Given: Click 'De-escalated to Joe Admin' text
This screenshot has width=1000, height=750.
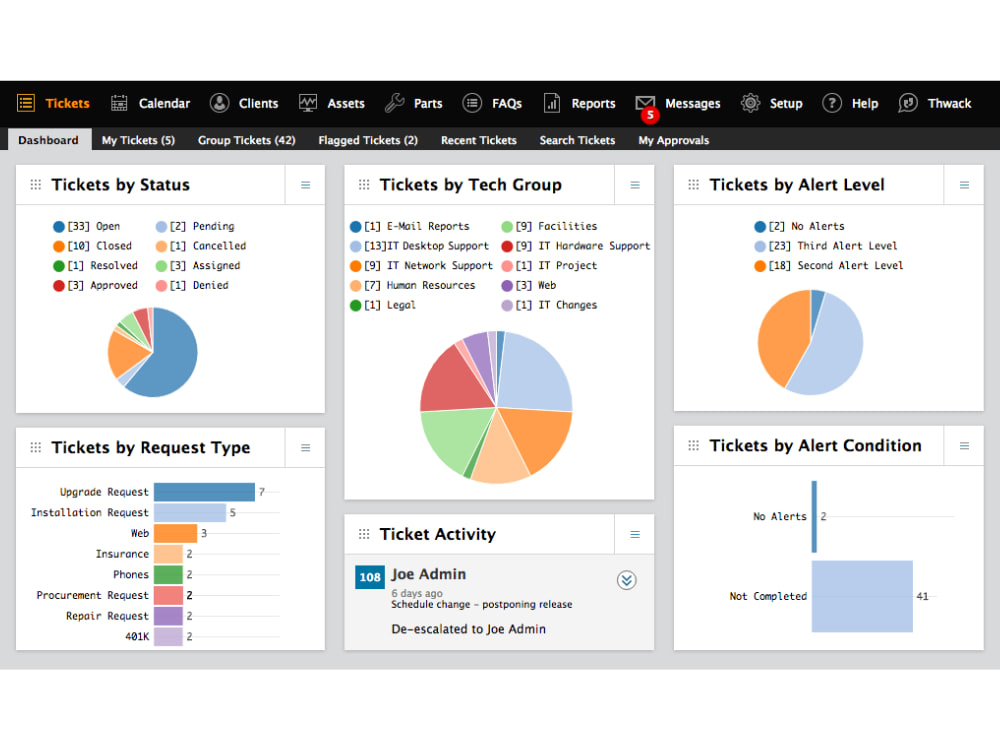Looking at the screenshot, I should 469,629.
